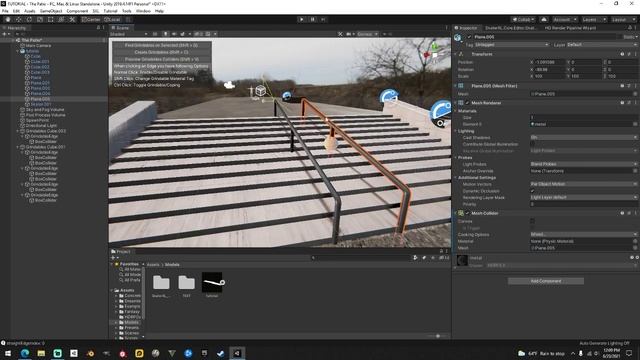Select the Scene tab
640x360 pixels.
120,28
